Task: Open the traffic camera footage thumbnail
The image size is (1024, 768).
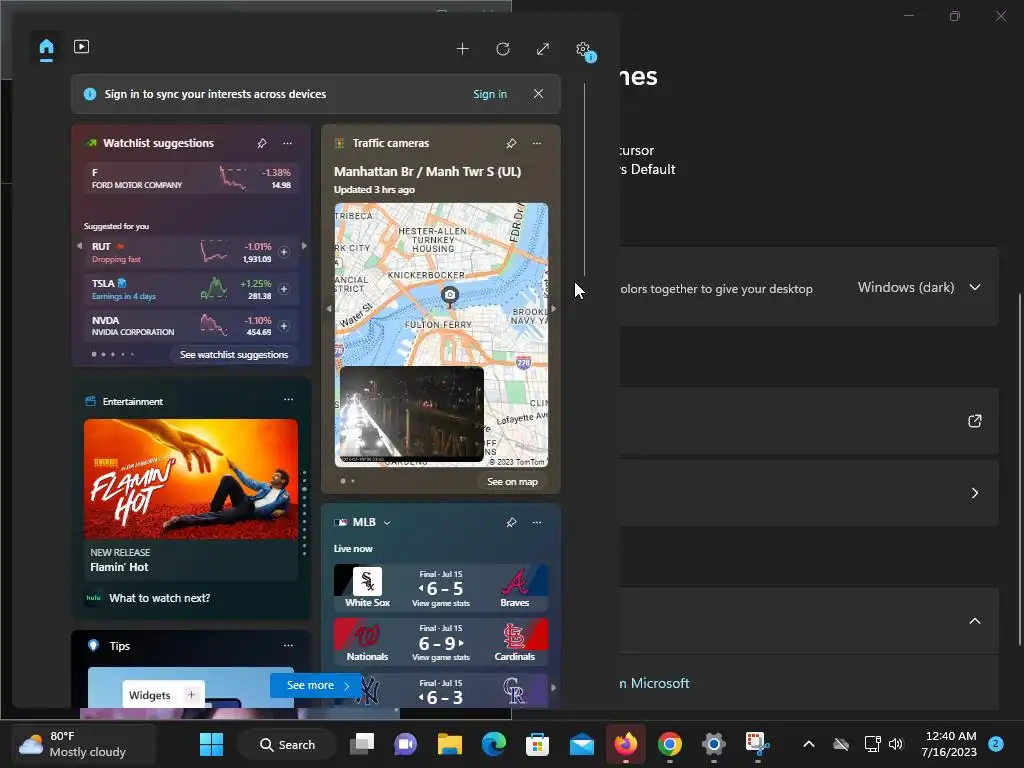Action: pos(412,413)
